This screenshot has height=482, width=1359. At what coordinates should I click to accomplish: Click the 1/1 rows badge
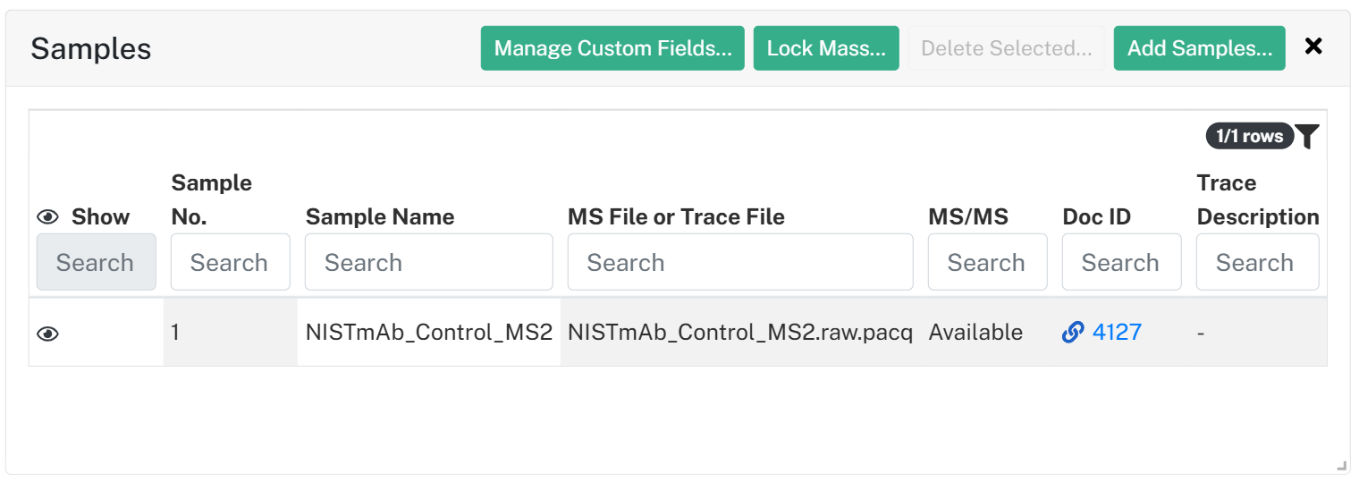tap(1250, 136)
